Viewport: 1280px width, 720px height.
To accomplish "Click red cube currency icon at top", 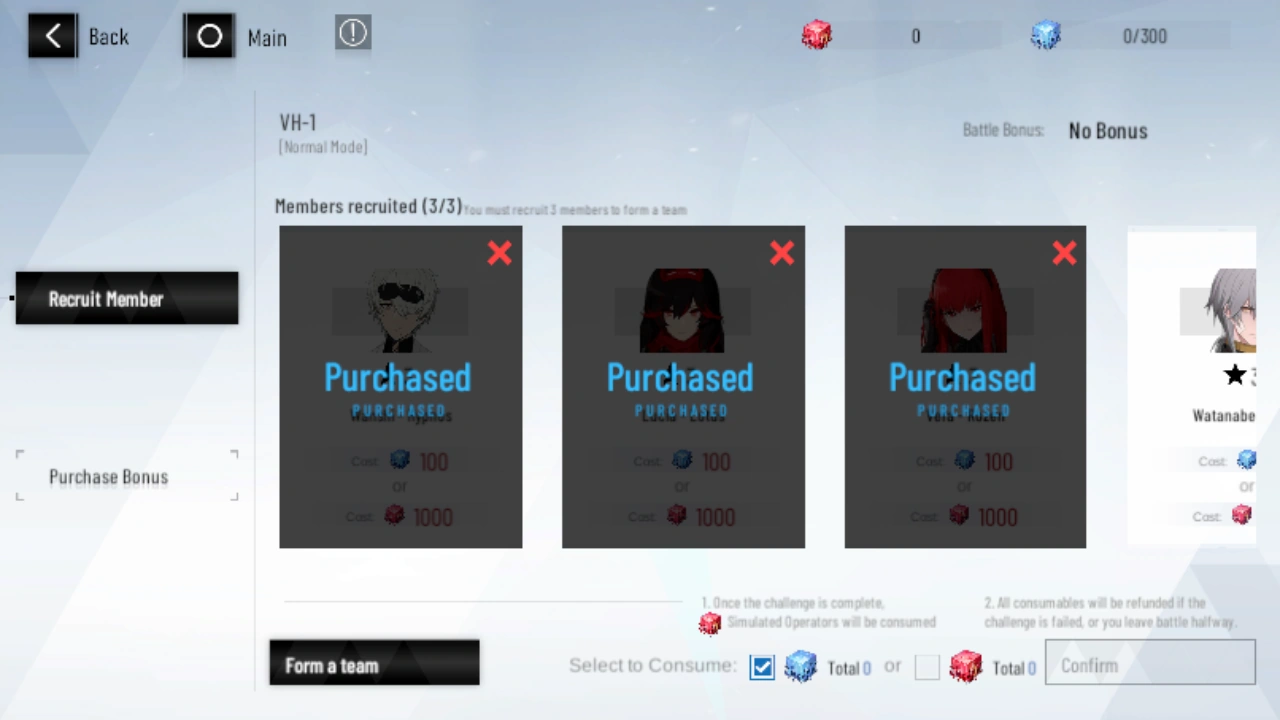I will pyautogui.click(x=817, y=36).
